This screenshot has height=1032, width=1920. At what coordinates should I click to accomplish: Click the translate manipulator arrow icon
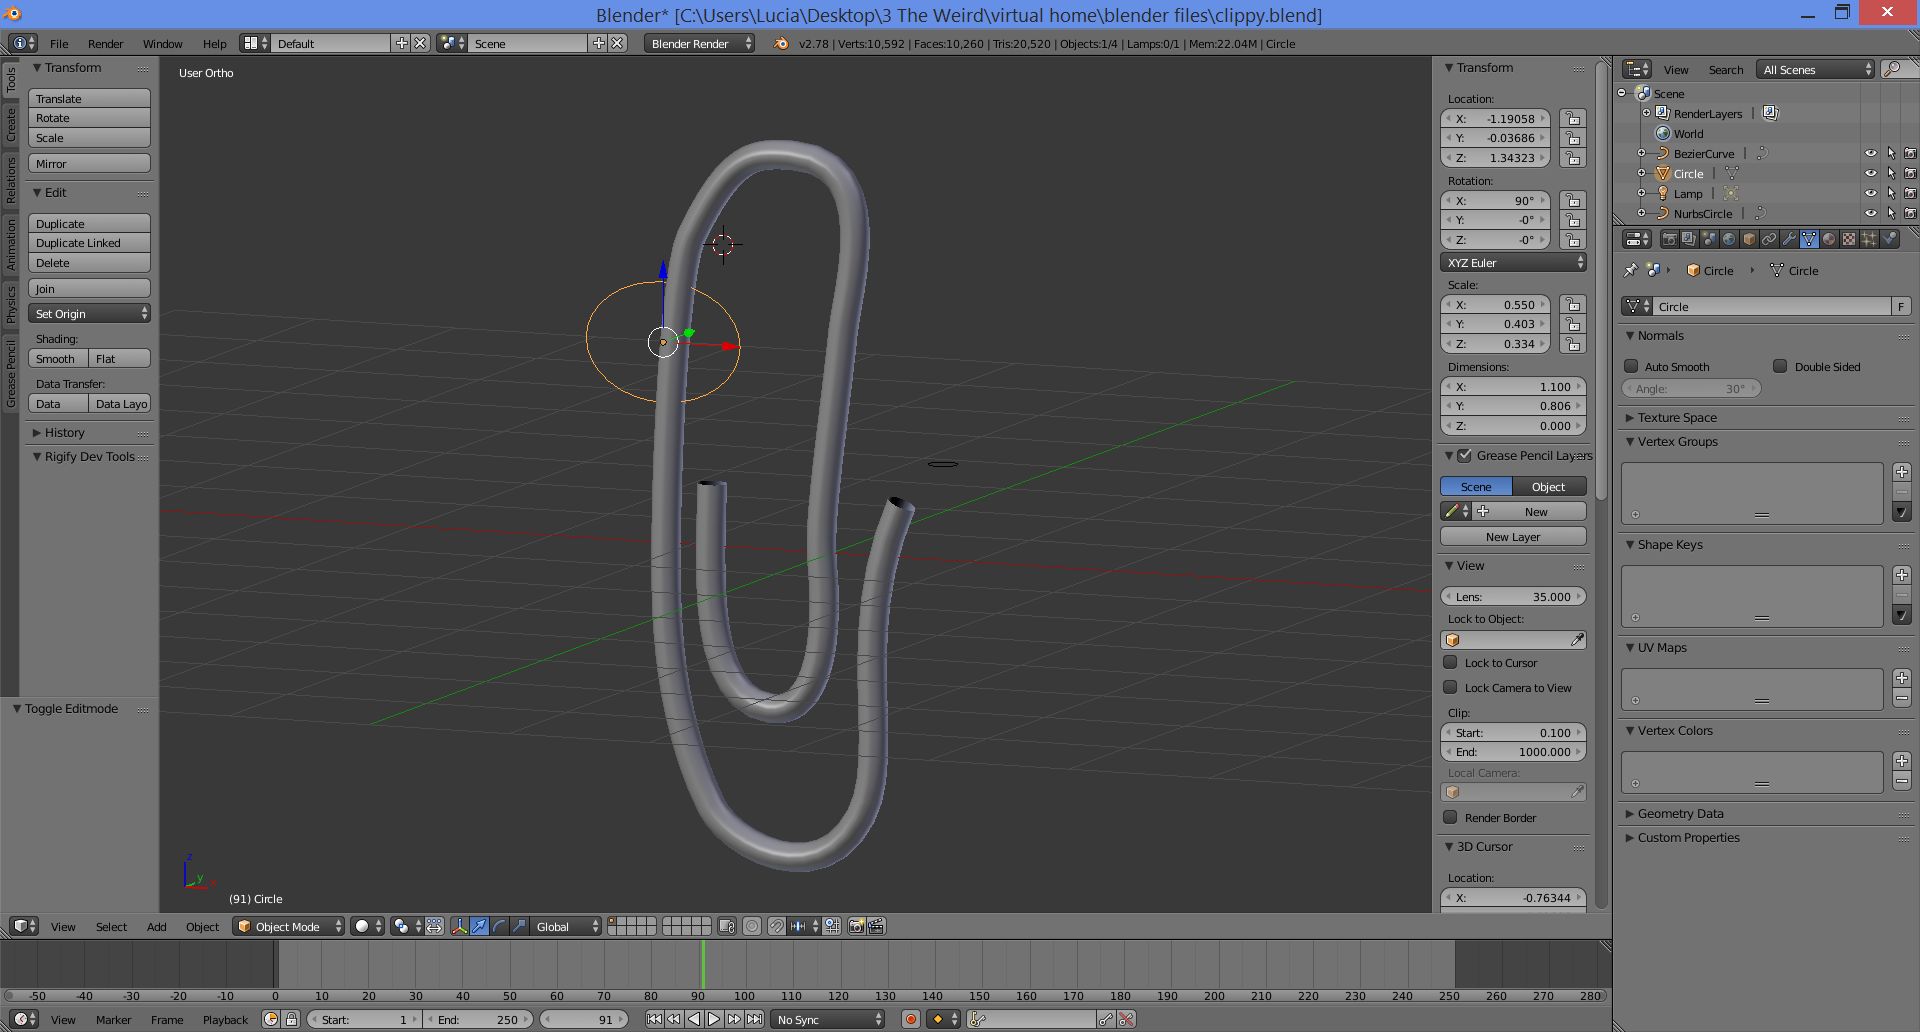[479, 926]
